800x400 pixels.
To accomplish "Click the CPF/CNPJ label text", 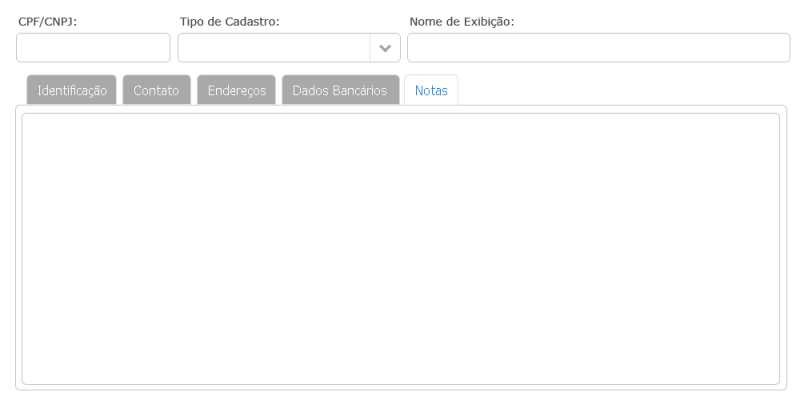I will pos(48,22).
